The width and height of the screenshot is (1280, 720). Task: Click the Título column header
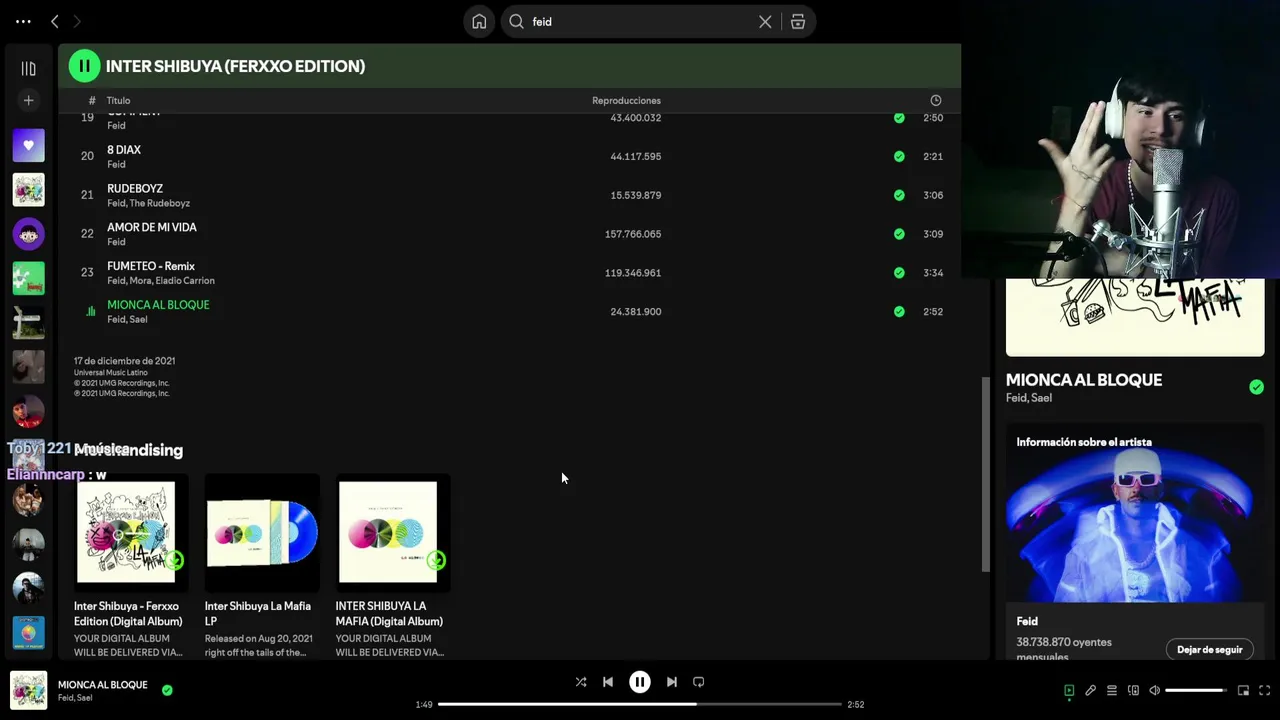[118, 100]
